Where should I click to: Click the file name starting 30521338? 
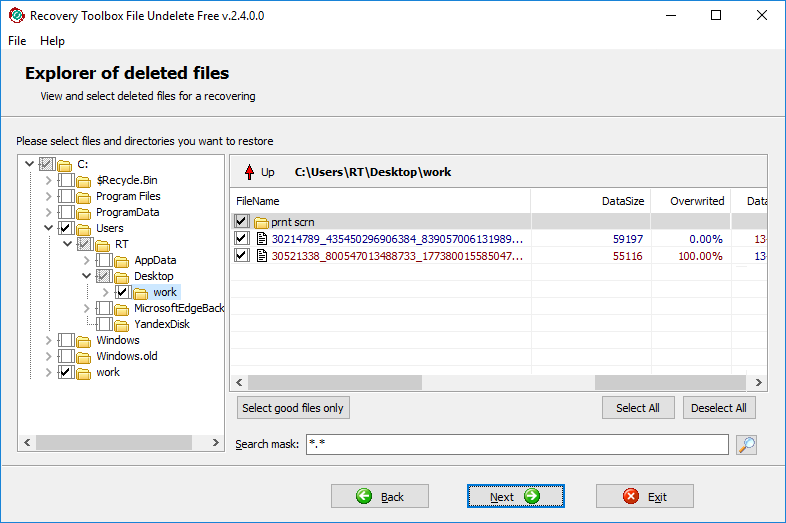pyautogui.click(x=397, y=256)
